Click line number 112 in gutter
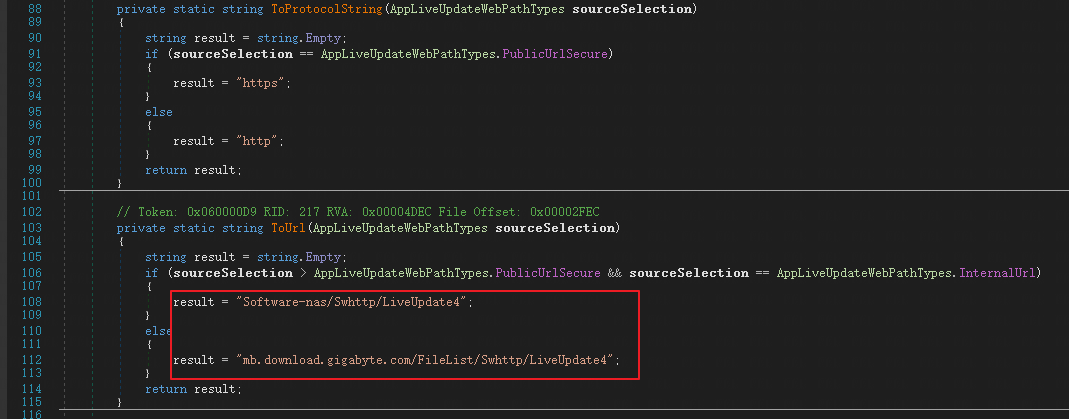Viewport: 1069px width, 419px height. pyautogui.click(x=31, y=359)
